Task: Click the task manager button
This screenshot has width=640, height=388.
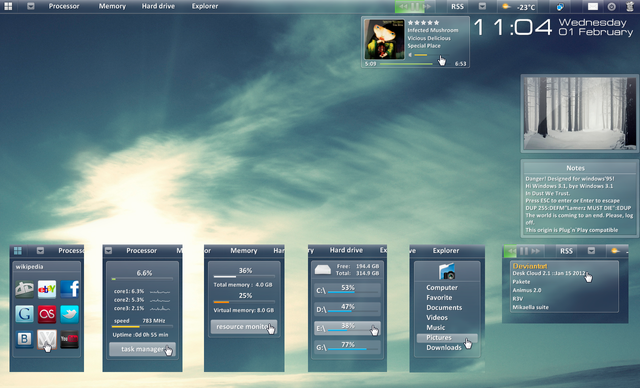Action: 142,349
